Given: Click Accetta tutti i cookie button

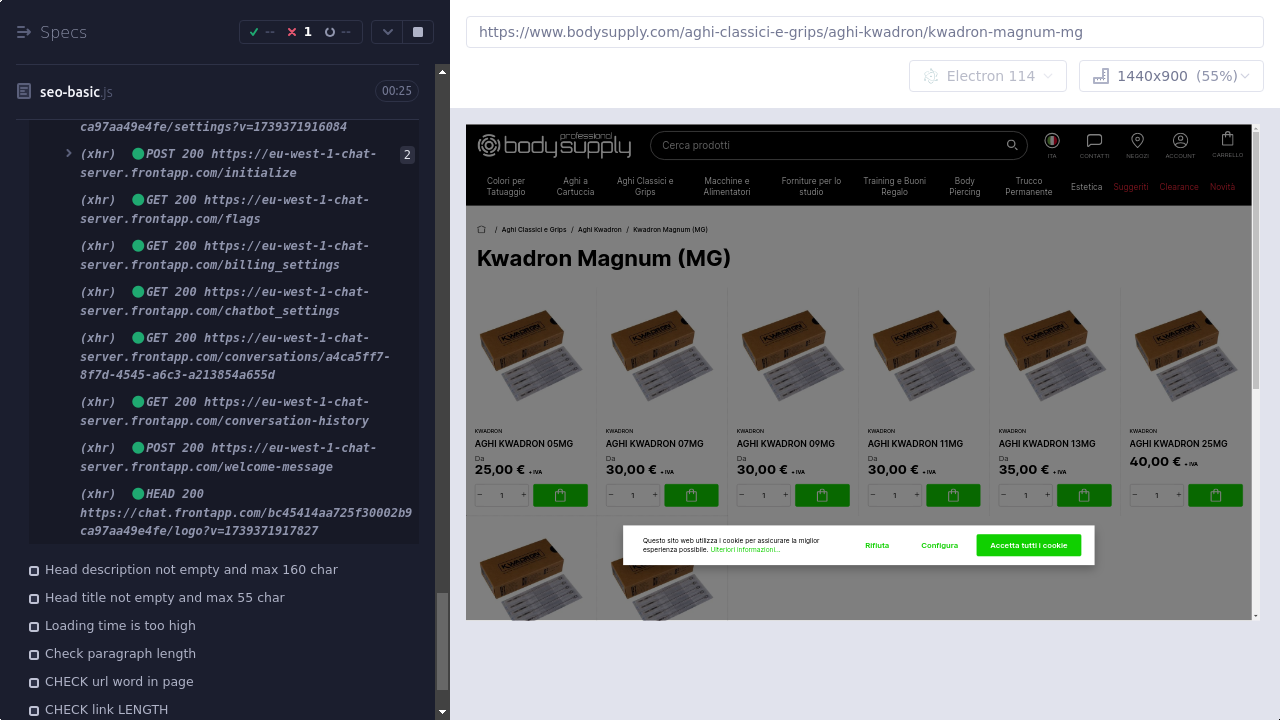Looking at the screenshot, I should click(1028, 546).
